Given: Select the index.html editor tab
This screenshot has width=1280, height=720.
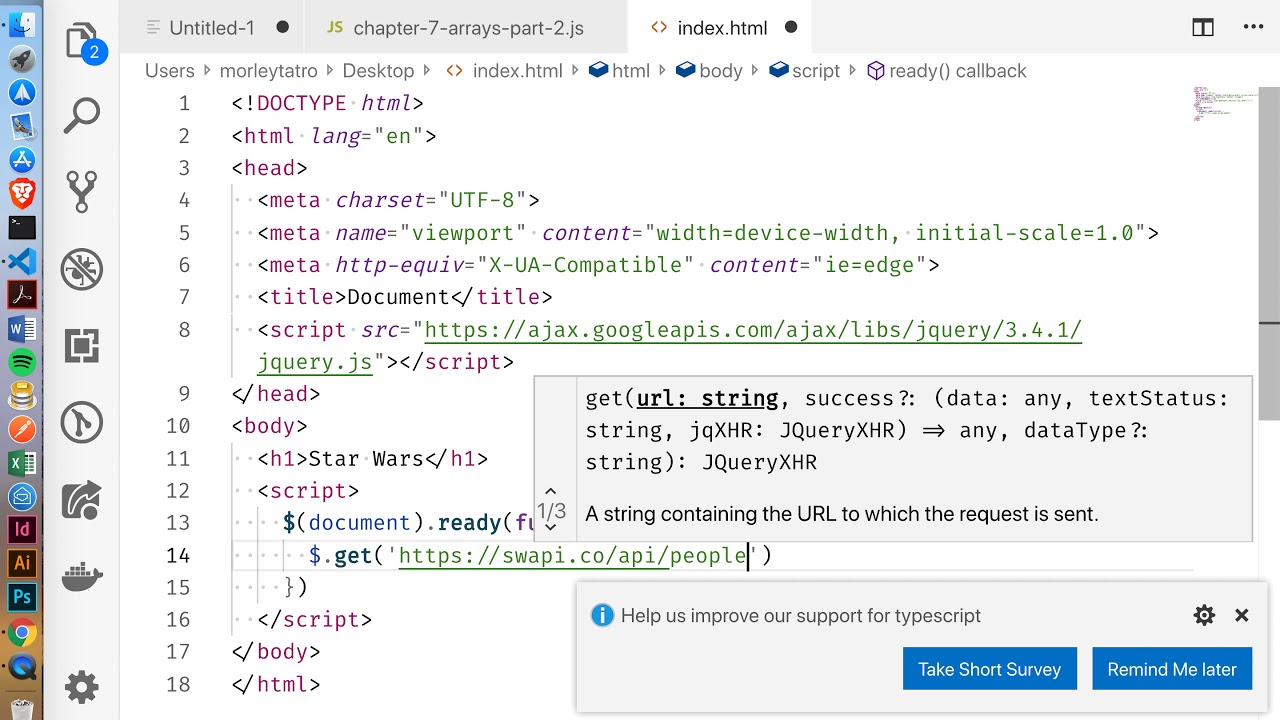Looking at the screenshot, I should coord(722,28).
